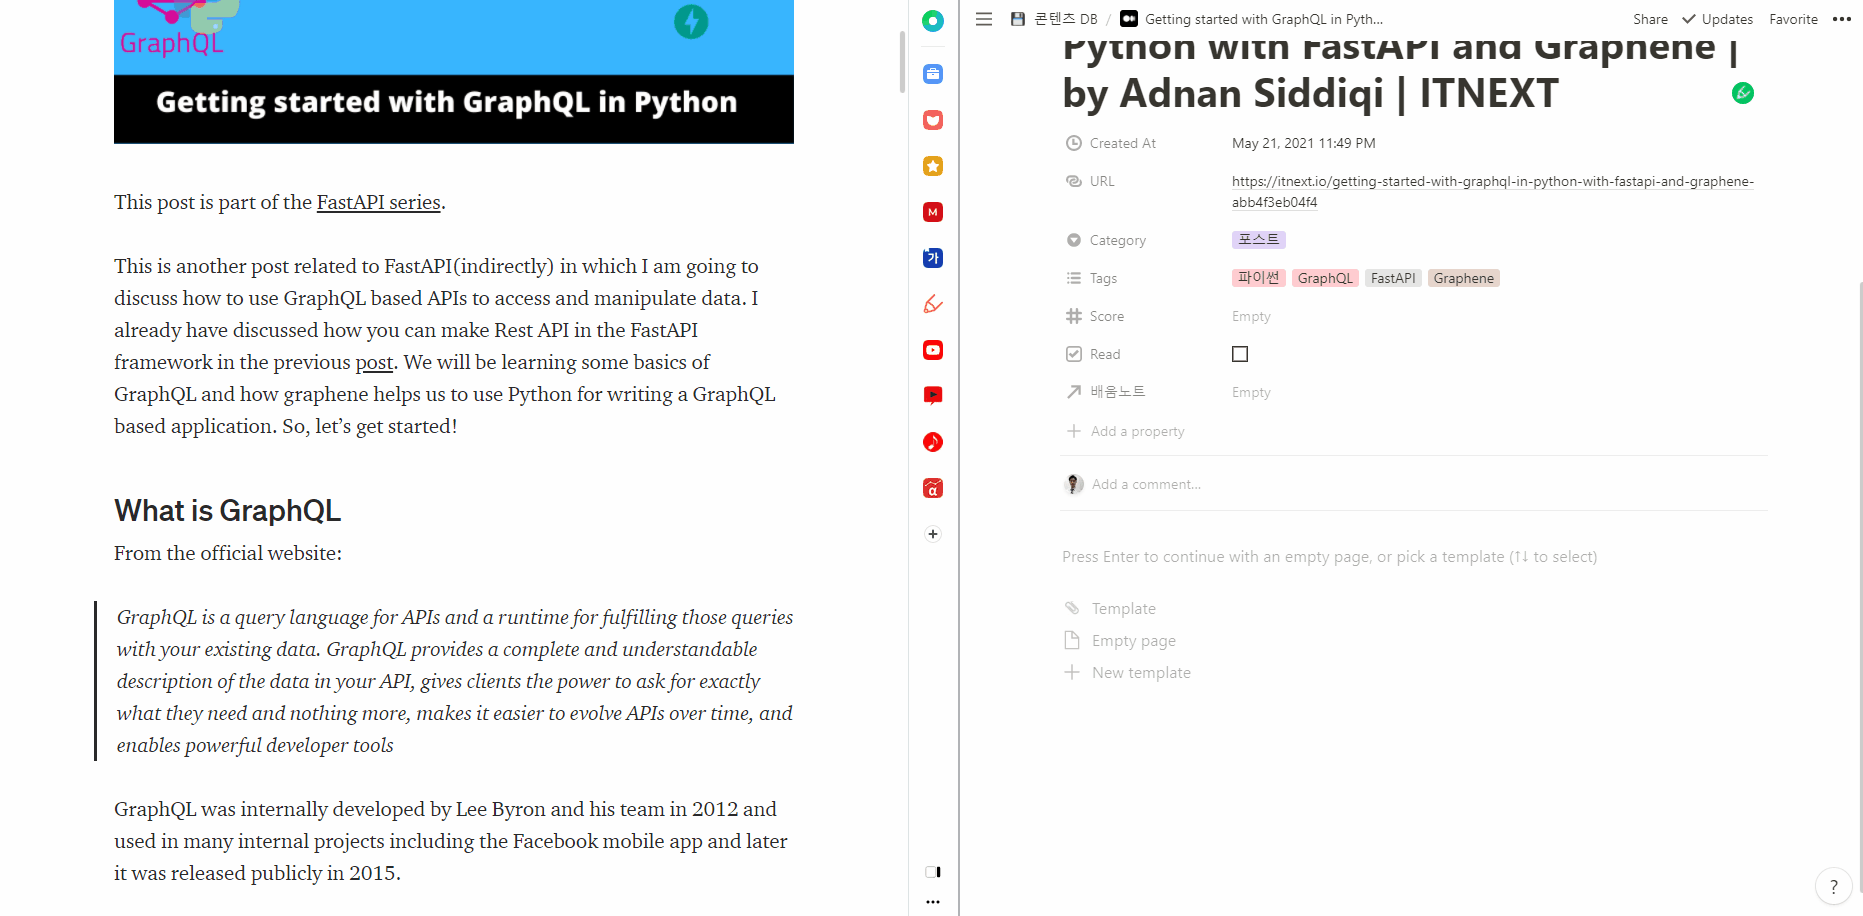Open the YouTube sidebar icon
The width and height of the screenshot is (1863, 916).
click(x=933, y=350)
